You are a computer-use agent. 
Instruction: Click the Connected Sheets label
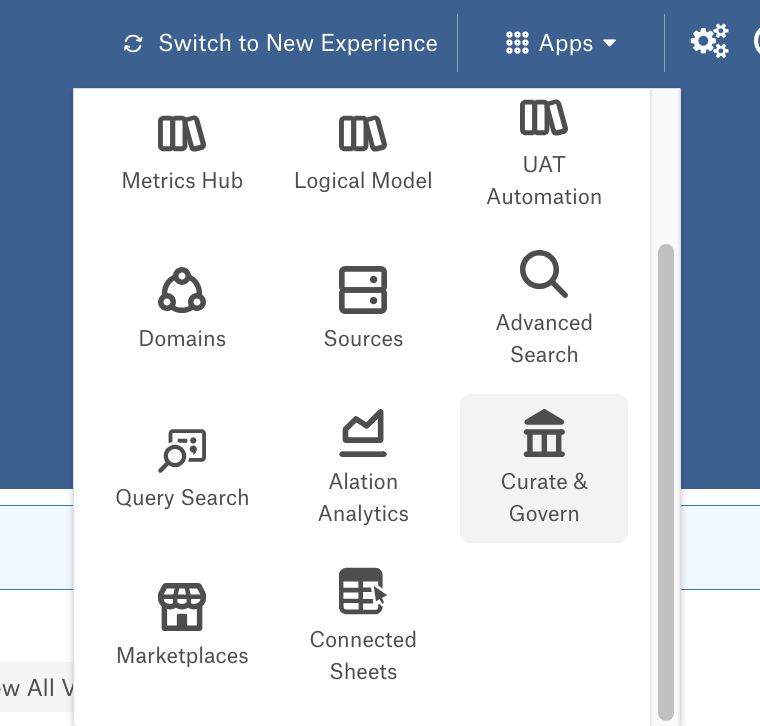point(363,656)
